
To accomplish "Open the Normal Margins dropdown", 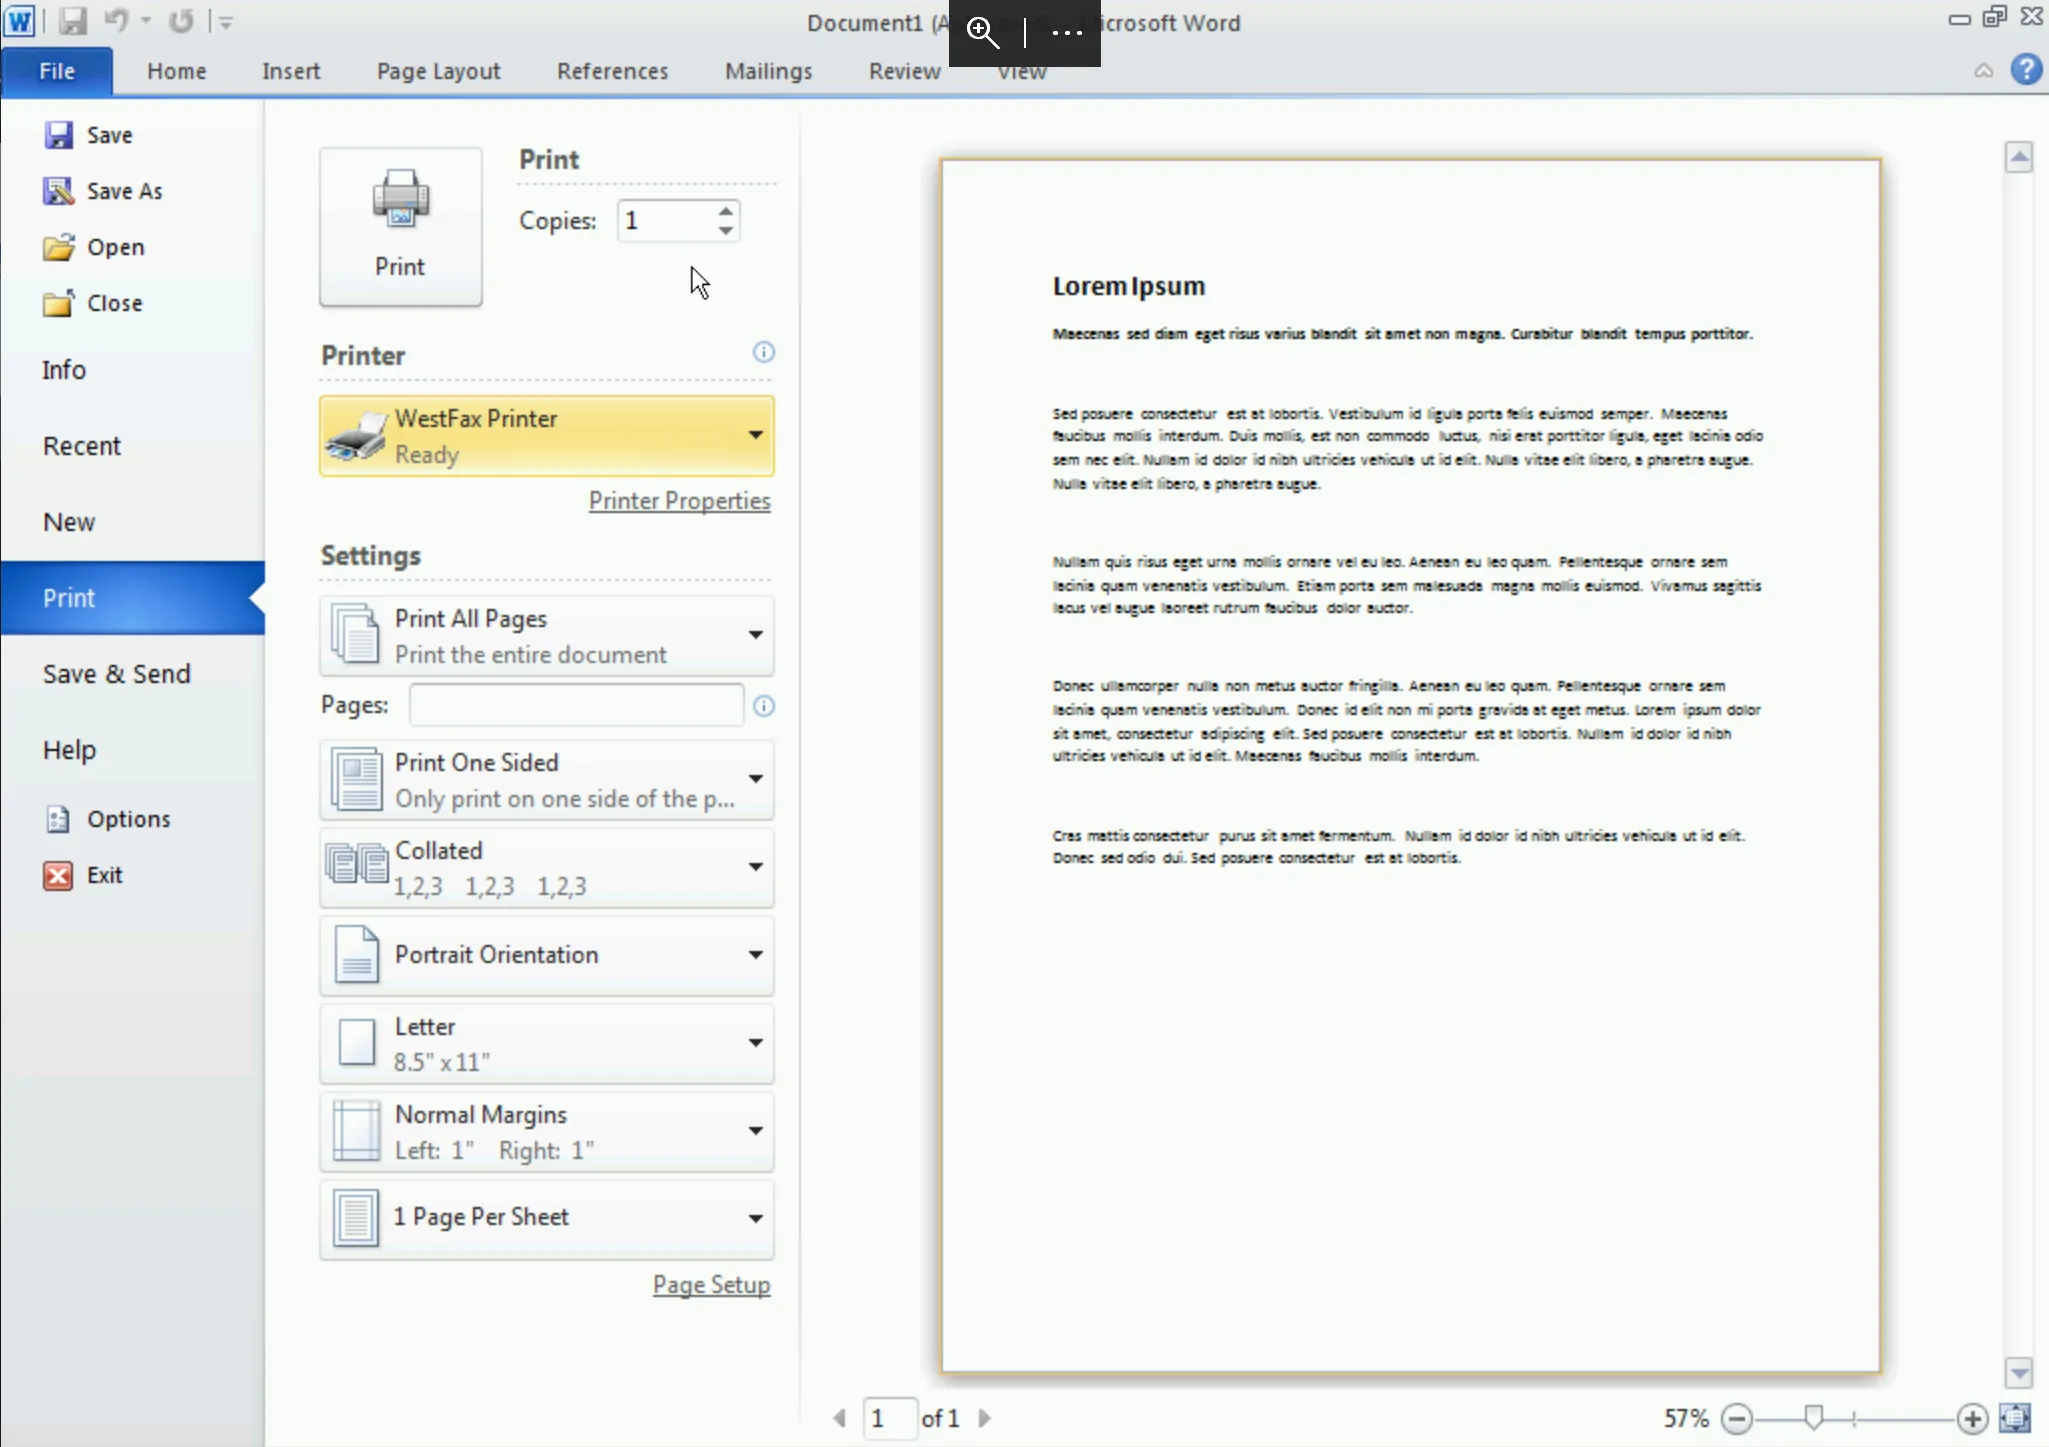I will click(755, 1132).
